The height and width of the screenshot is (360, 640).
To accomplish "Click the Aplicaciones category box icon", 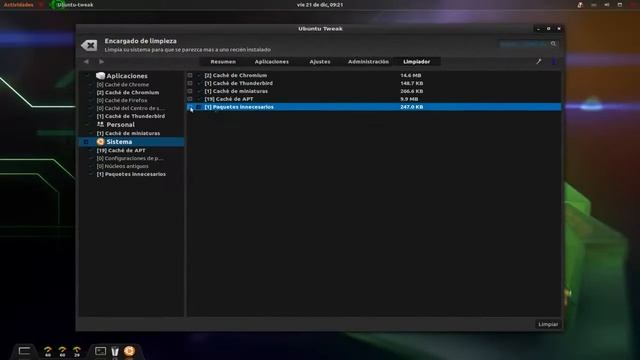I will click(100, 76).
